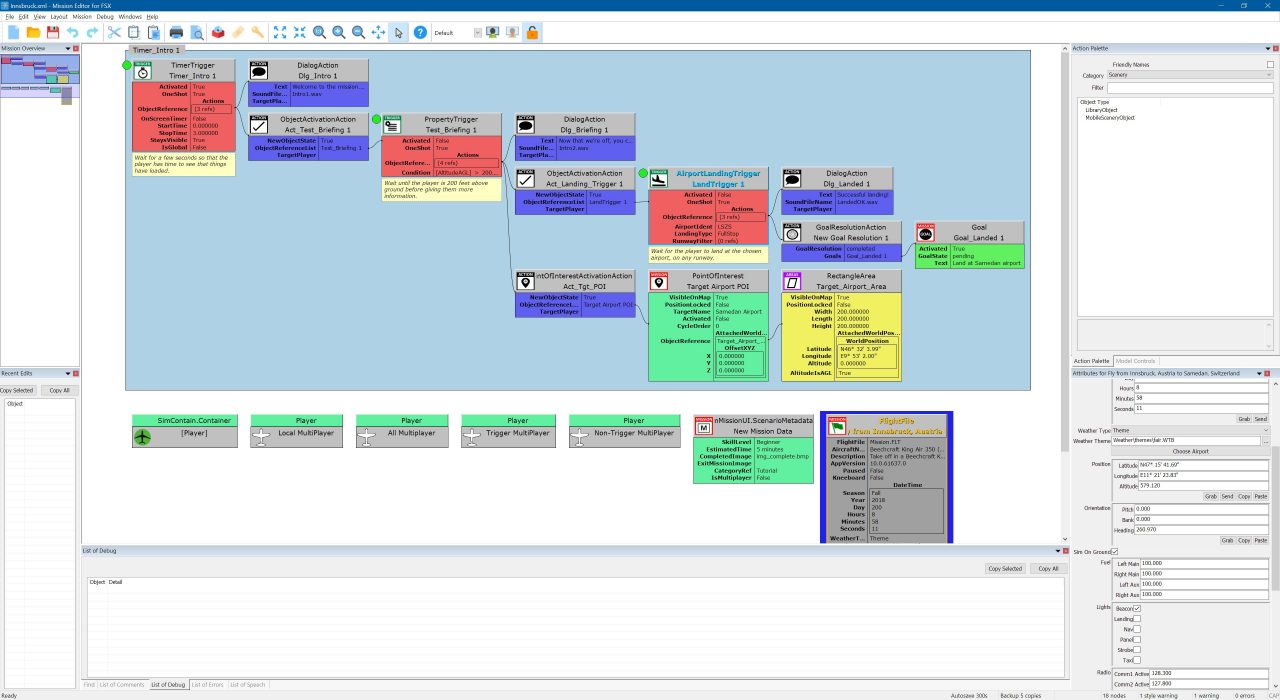
Task: Enable the Nav light checkbox
Action: [x=1137, y=629]
